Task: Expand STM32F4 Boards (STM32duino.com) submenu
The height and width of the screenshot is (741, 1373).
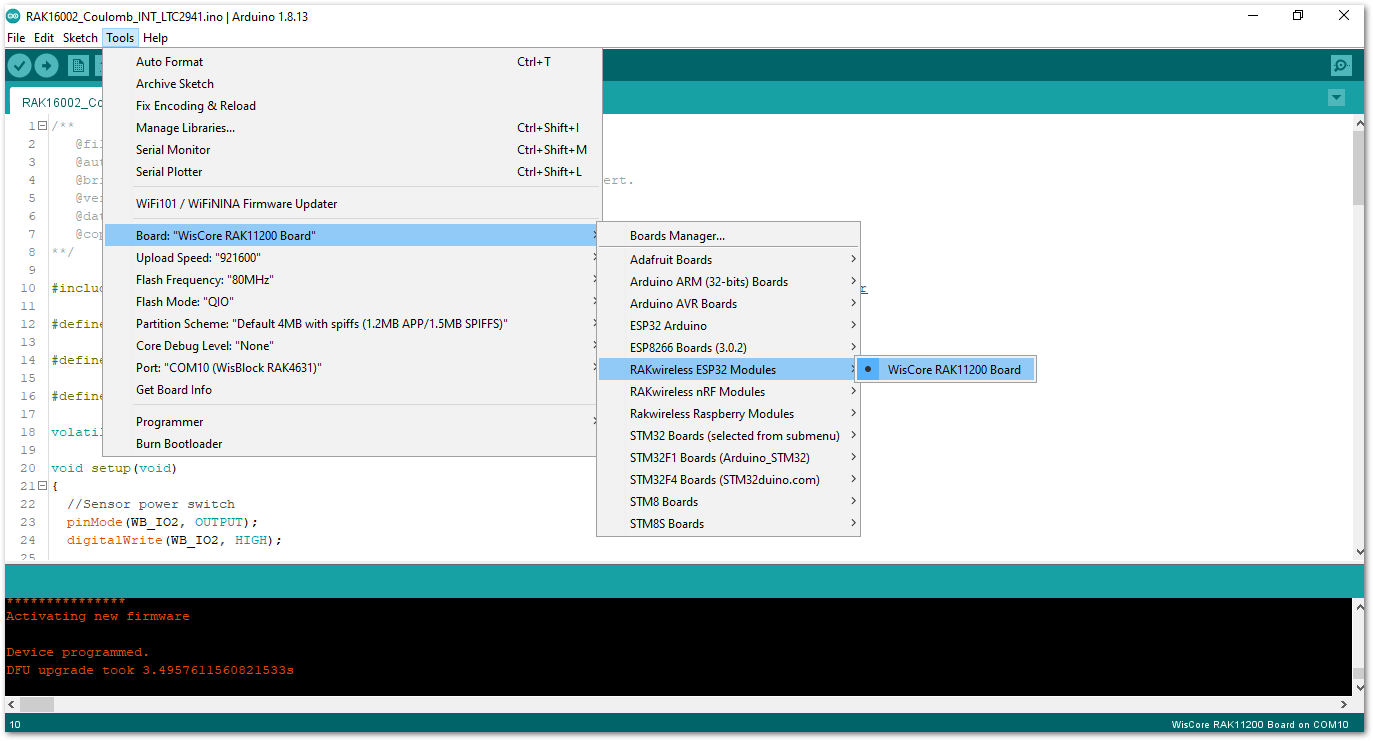Action: click(728, 480)
